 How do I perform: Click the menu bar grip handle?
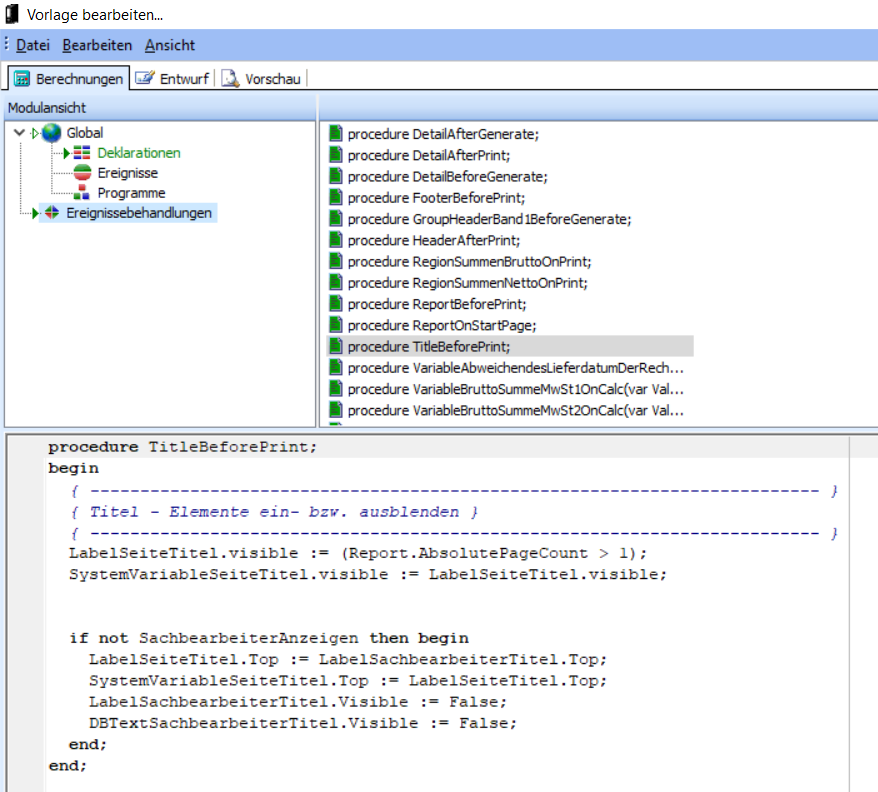[6, 44]
